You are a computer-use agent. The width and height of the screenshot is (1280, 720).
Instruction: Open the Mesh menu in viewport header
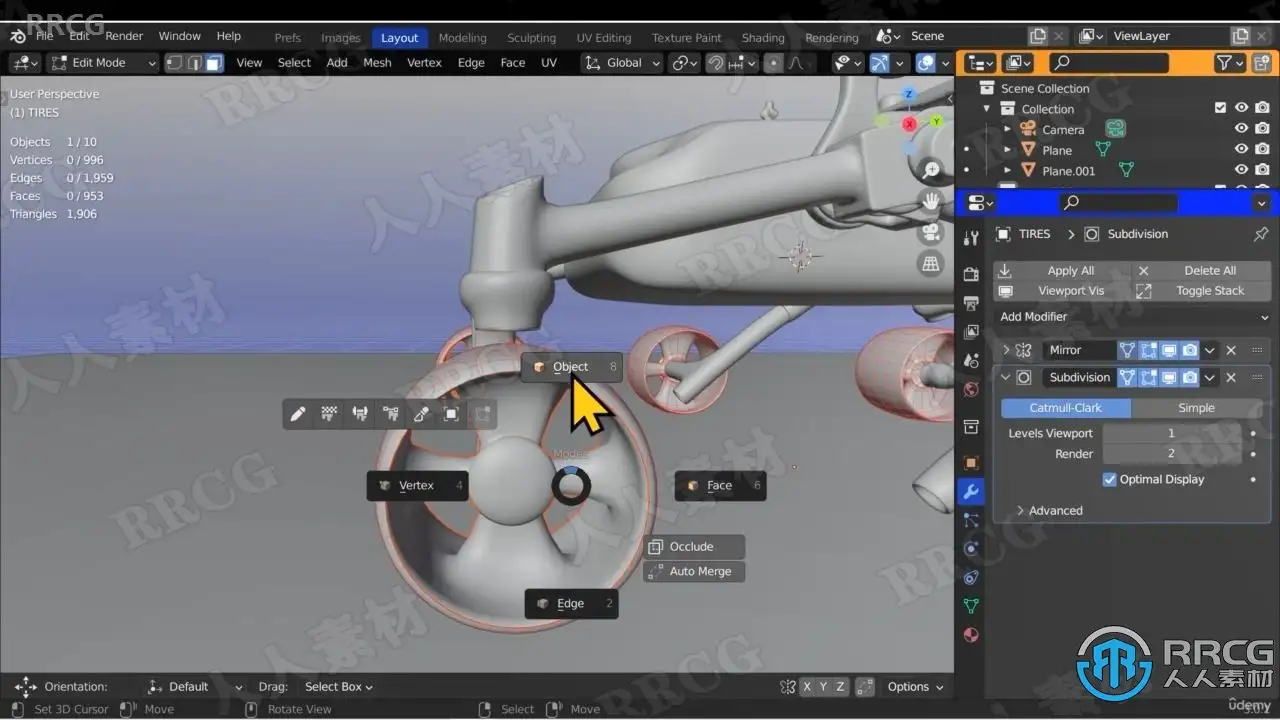(377, 62)
